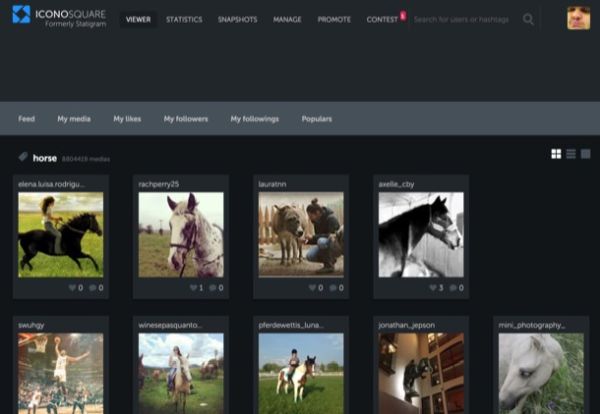This screenshot has height=414, width=600.
Task: Open the Snapshots menu
Action: click(237, 19)
